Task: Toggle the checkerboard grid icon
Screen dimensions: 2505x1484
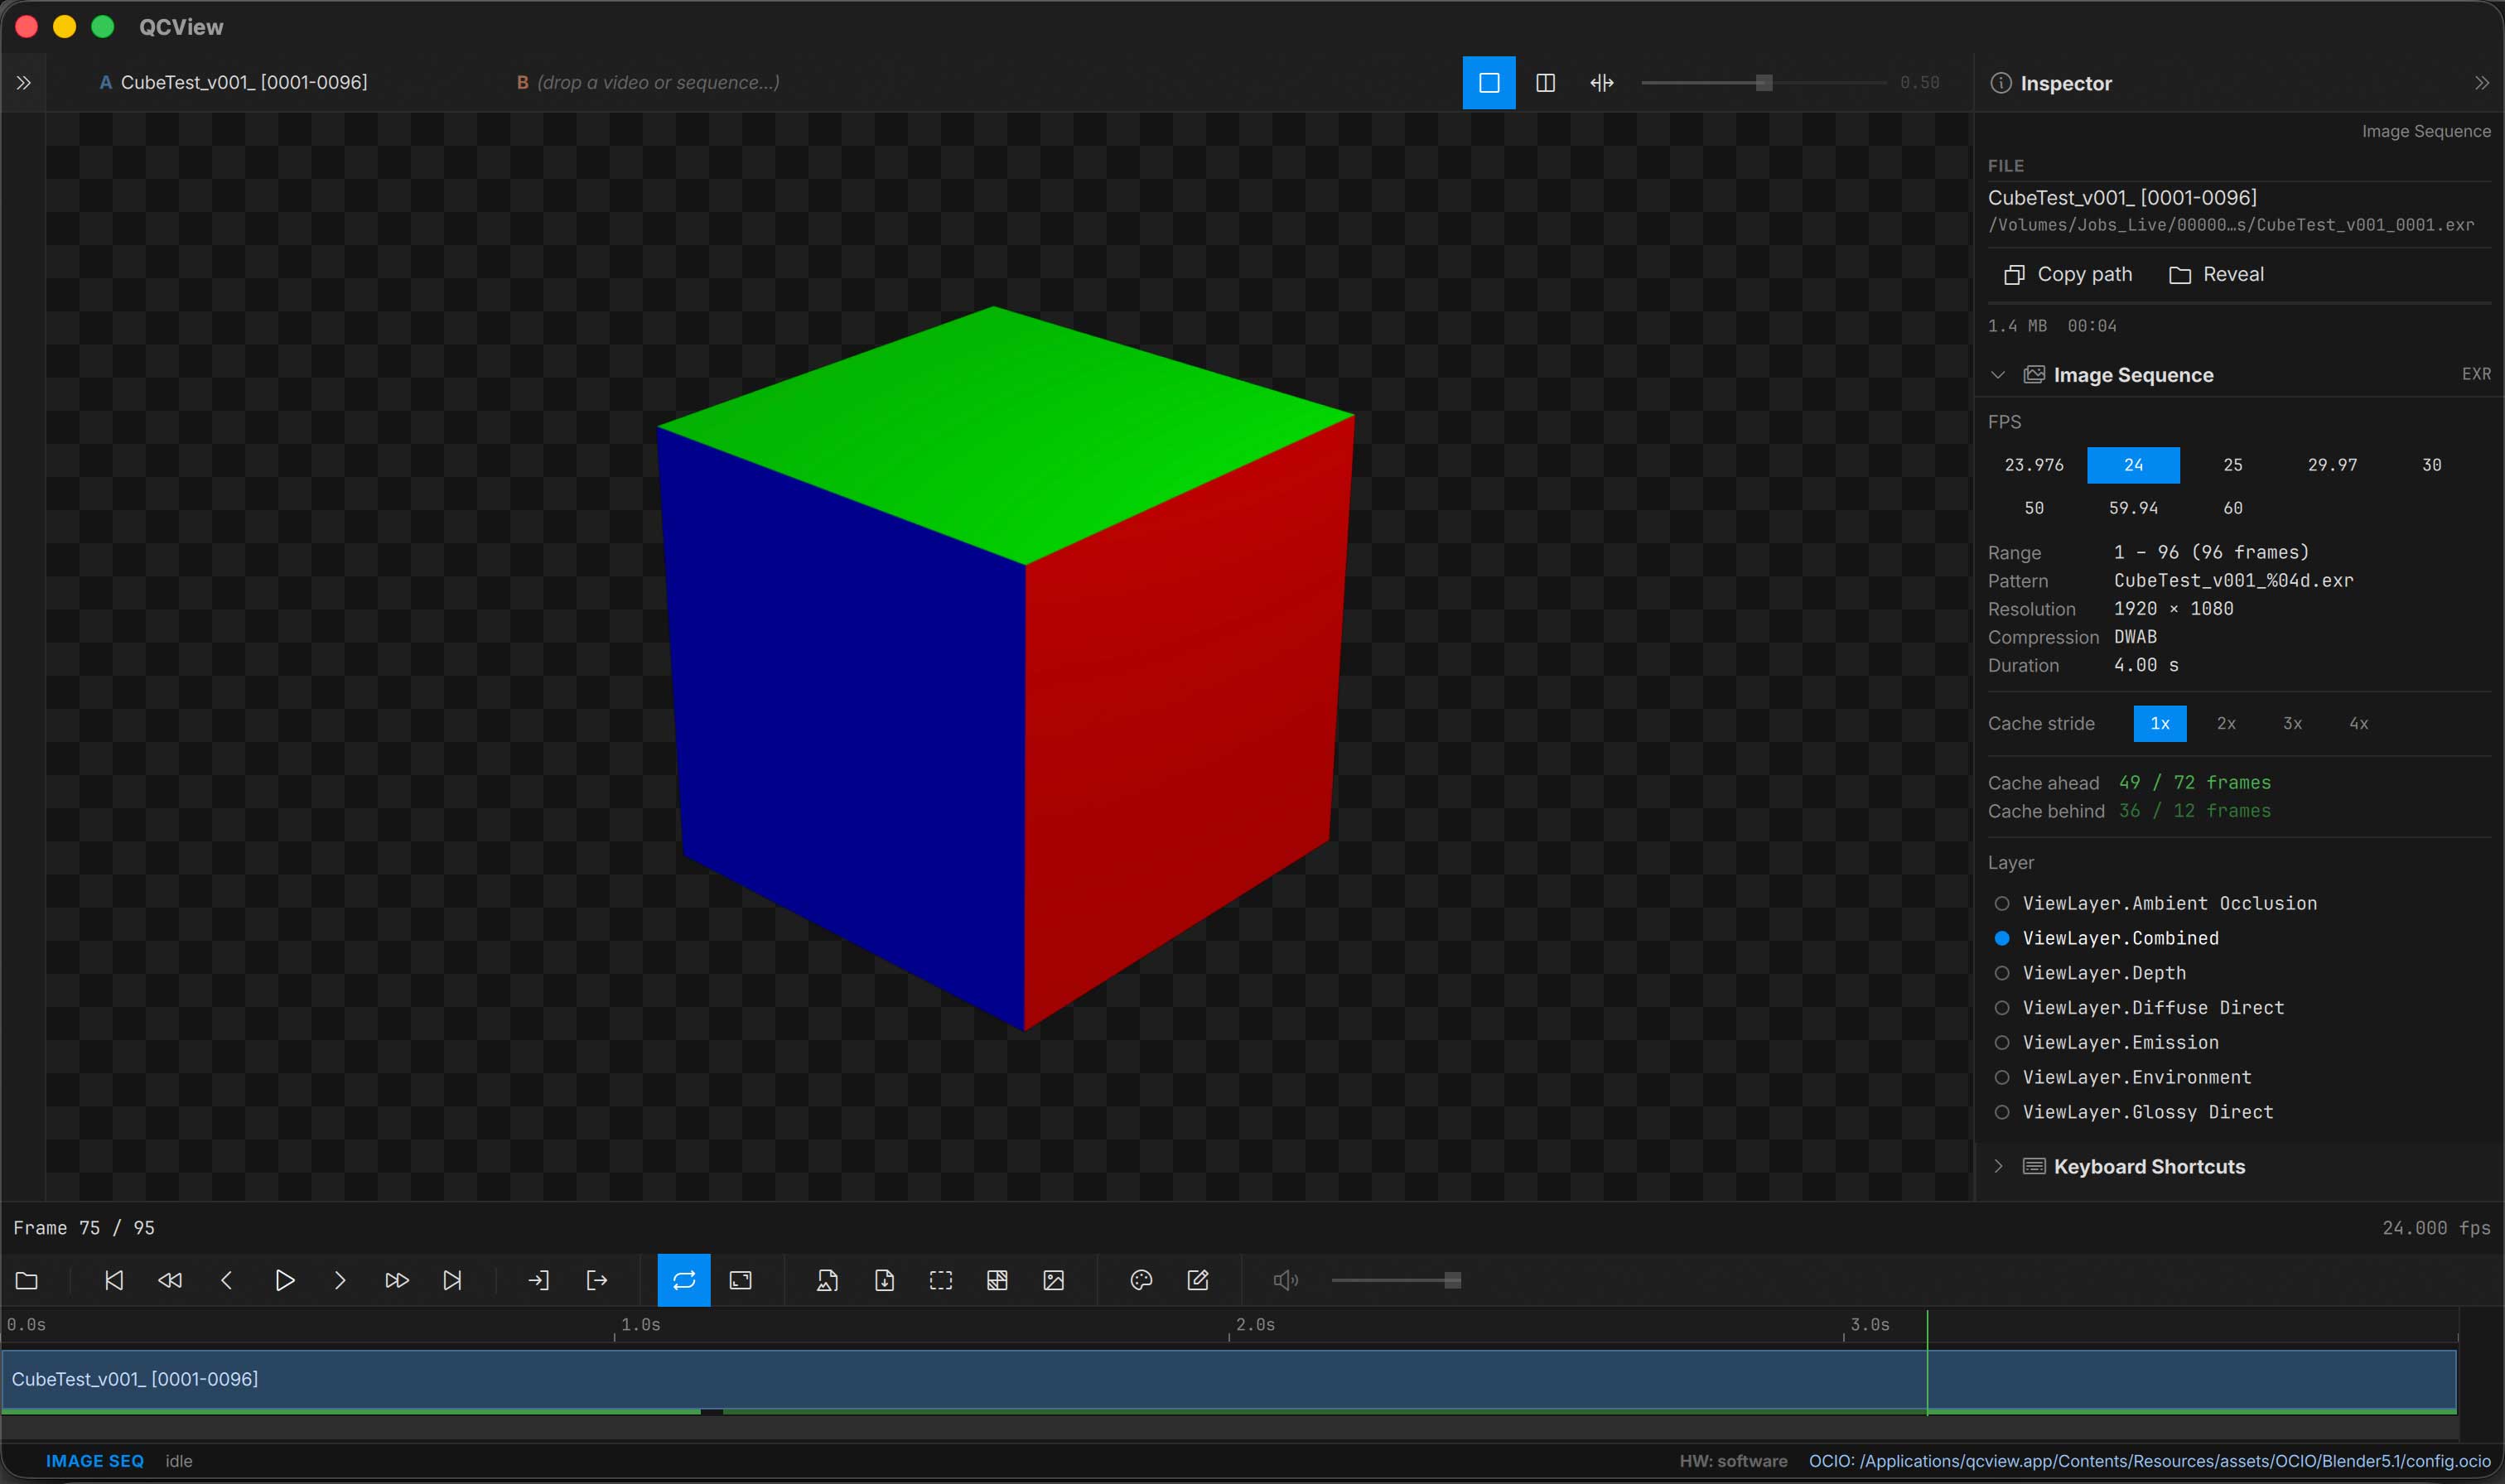Action: [997, 1280]
